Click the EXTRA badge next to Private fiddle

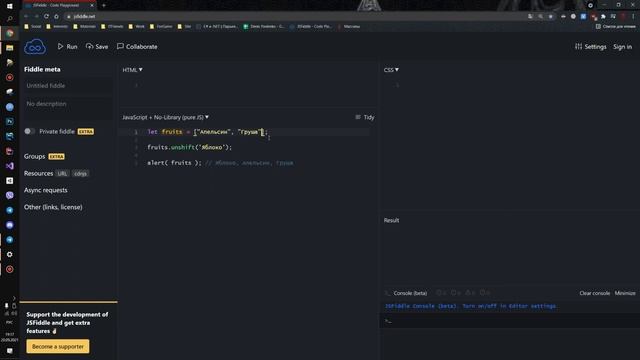(86, 131)
